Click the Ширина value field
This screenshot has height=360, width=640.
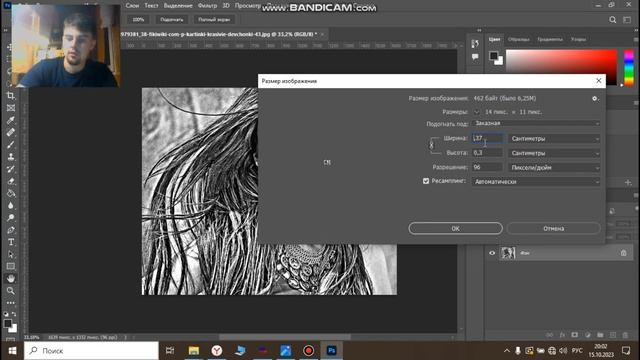click(x=487, y=138)
